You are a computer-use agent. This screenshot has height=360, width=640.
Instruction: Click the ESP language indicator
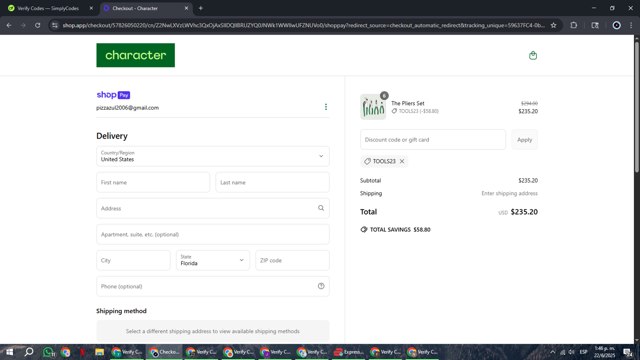584,352
